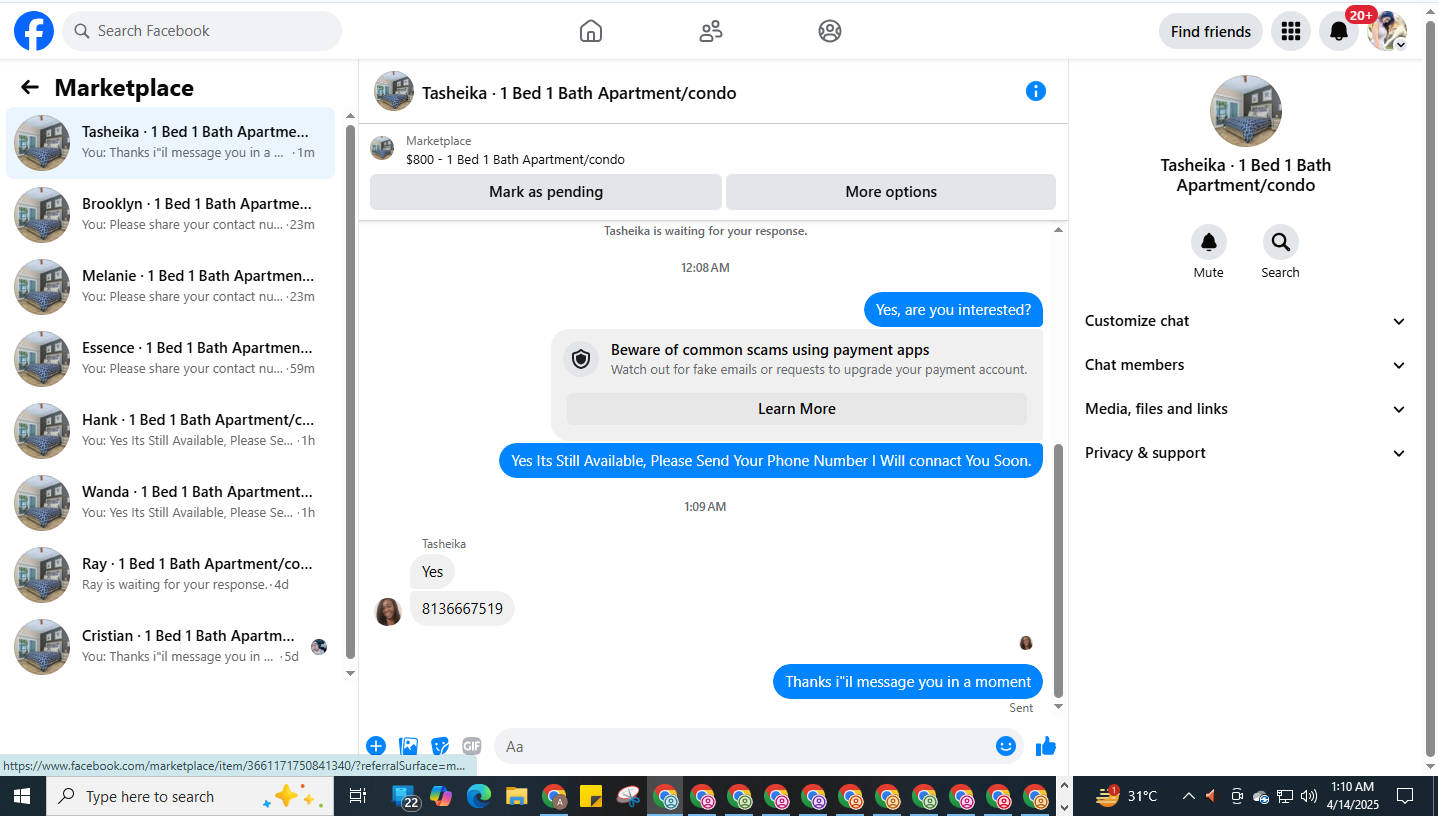Choose a GIF from the composer
The height and width of the screenshot is (816, 1438).
click(472, 746)
